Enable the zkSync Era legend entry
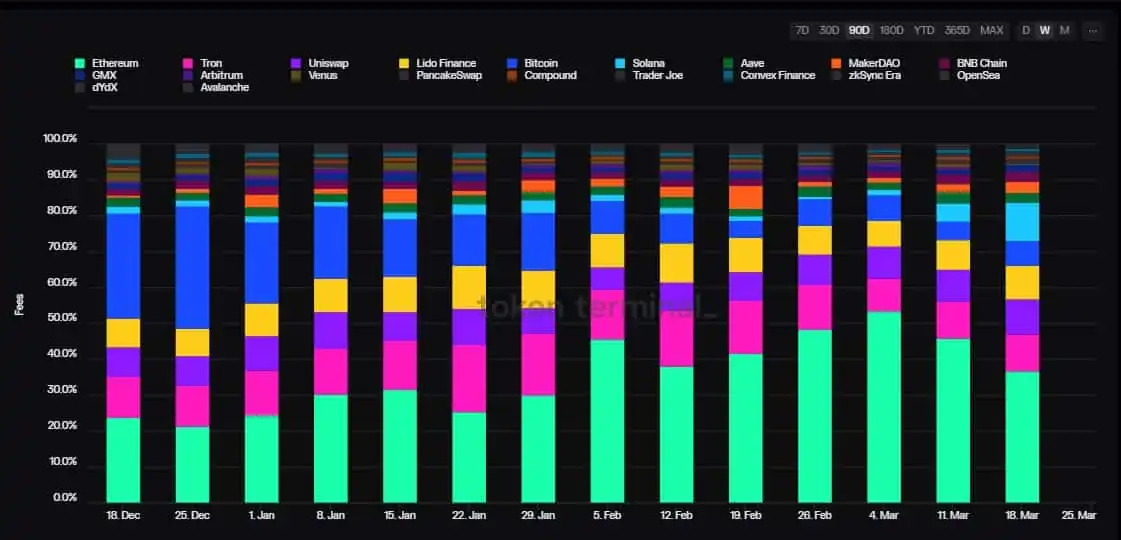The image size is (1121, 540). [866, 75]
